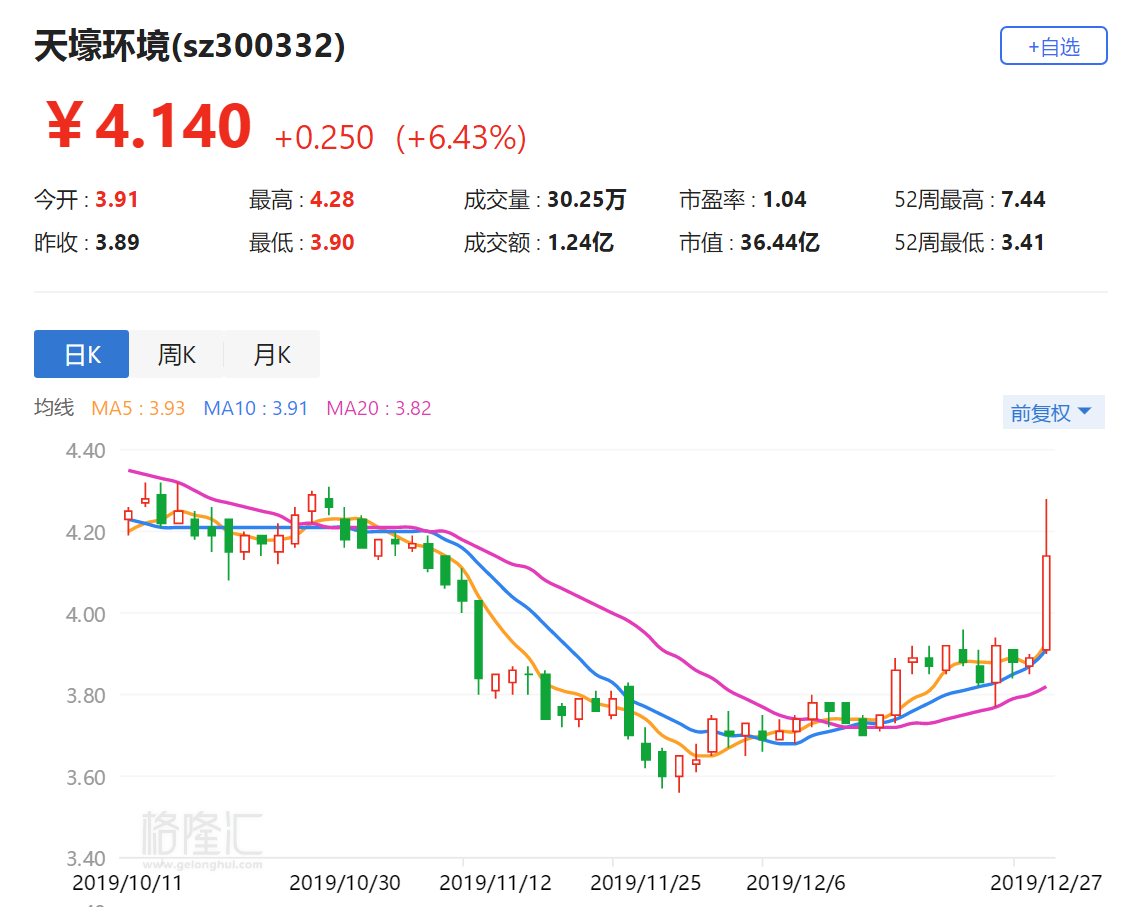
Task: Click the last tall red candlestick on 12/27
Action: (x=1046, y=603)
